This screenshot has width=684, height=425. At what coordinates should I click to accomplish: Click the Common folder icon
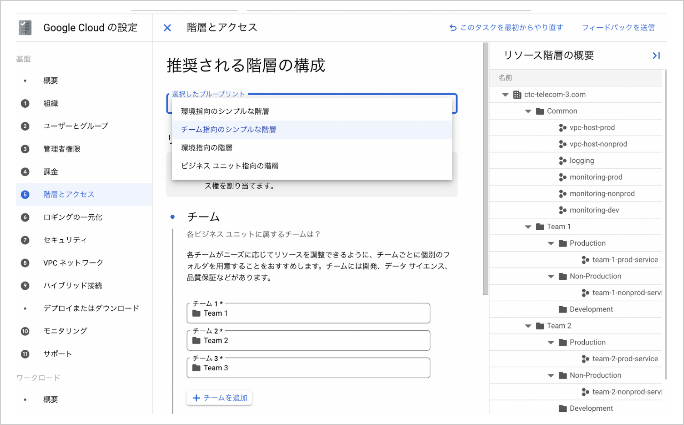point(540,111)
